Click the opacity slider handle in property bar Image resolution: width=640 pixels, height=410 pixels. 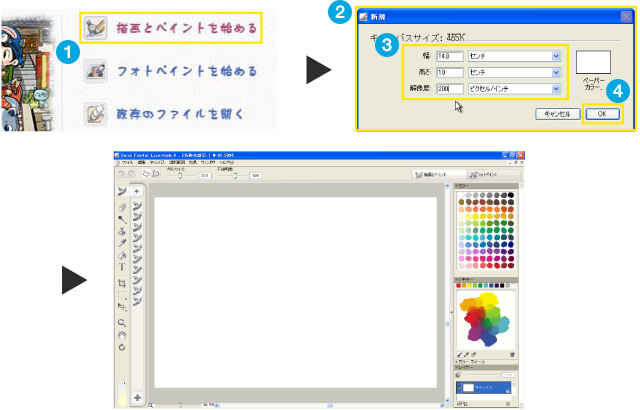tap(235, 175)
